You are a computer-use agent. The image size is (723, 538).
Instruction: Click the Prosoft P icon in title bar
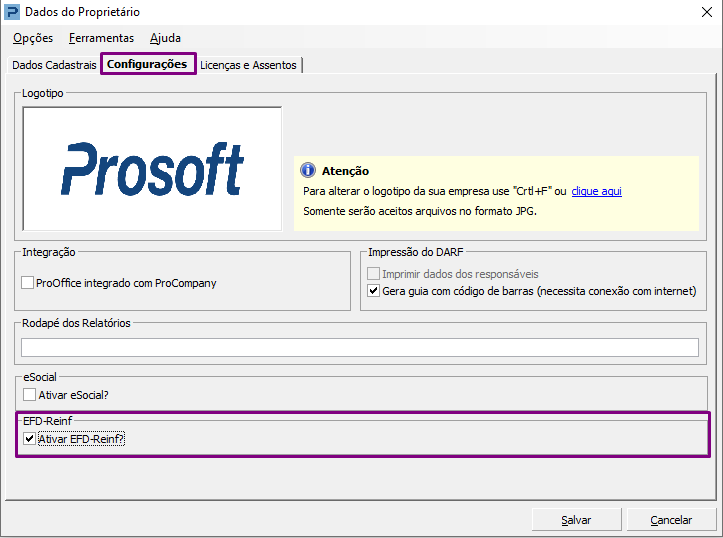click(12, 12)
